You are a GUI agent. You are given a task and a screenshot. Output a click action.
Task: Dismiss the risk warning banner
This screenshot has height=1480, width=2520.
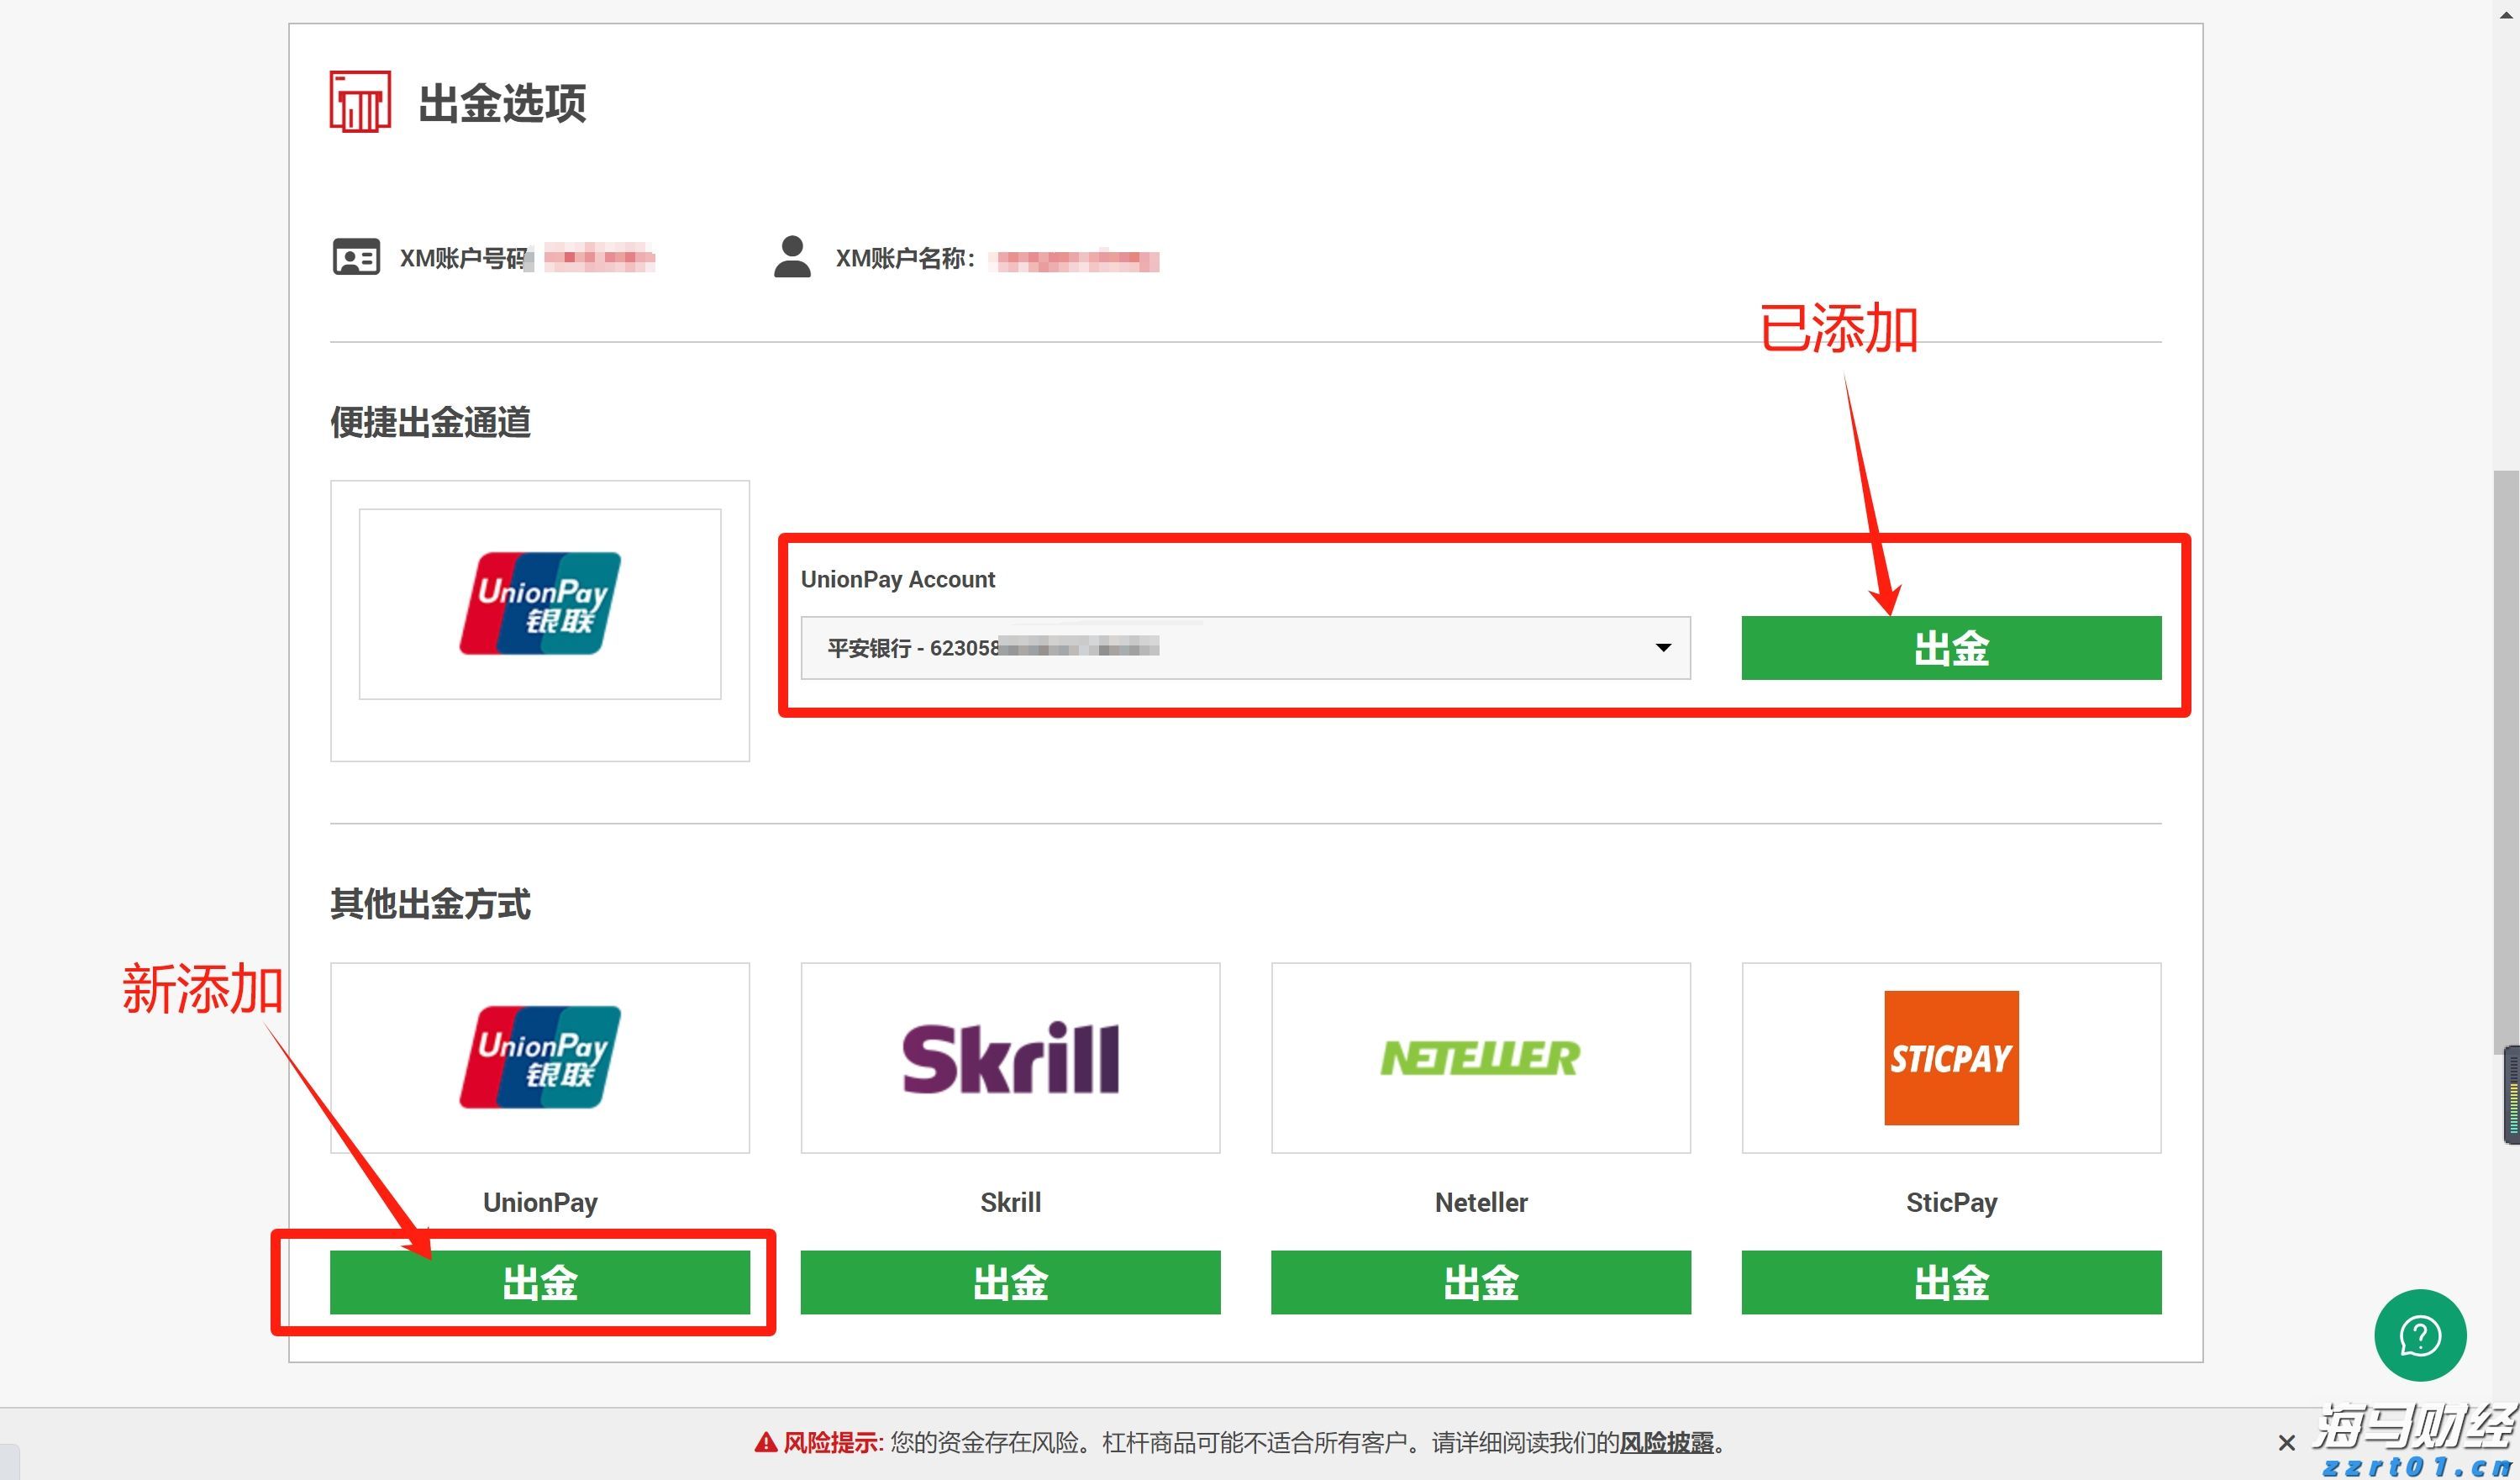click(2287, 1443)
